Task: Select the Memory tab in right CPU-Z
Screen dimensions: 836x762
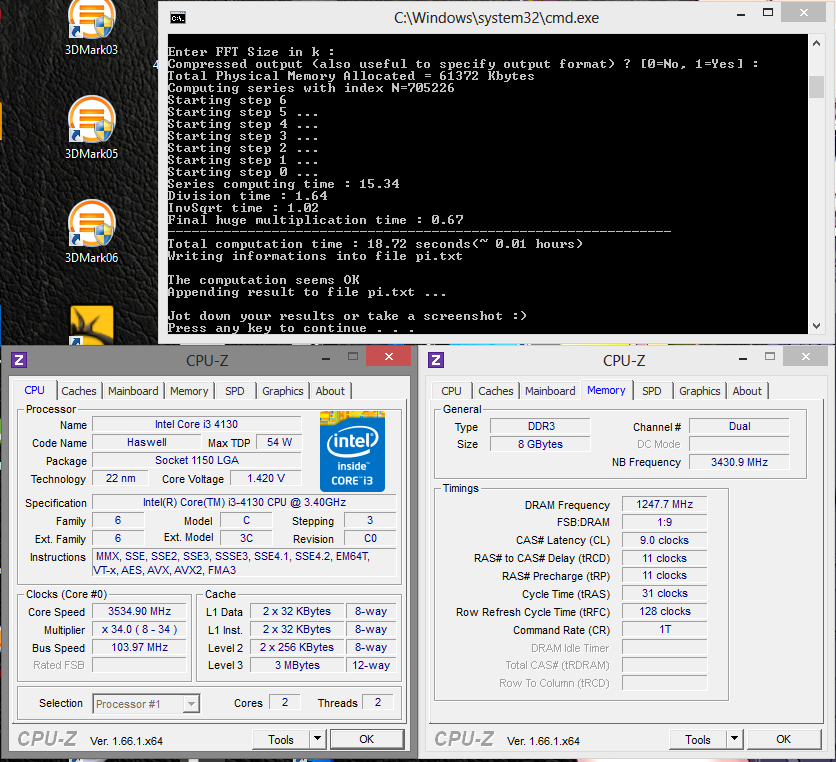Action: click(x=606, y=390)
